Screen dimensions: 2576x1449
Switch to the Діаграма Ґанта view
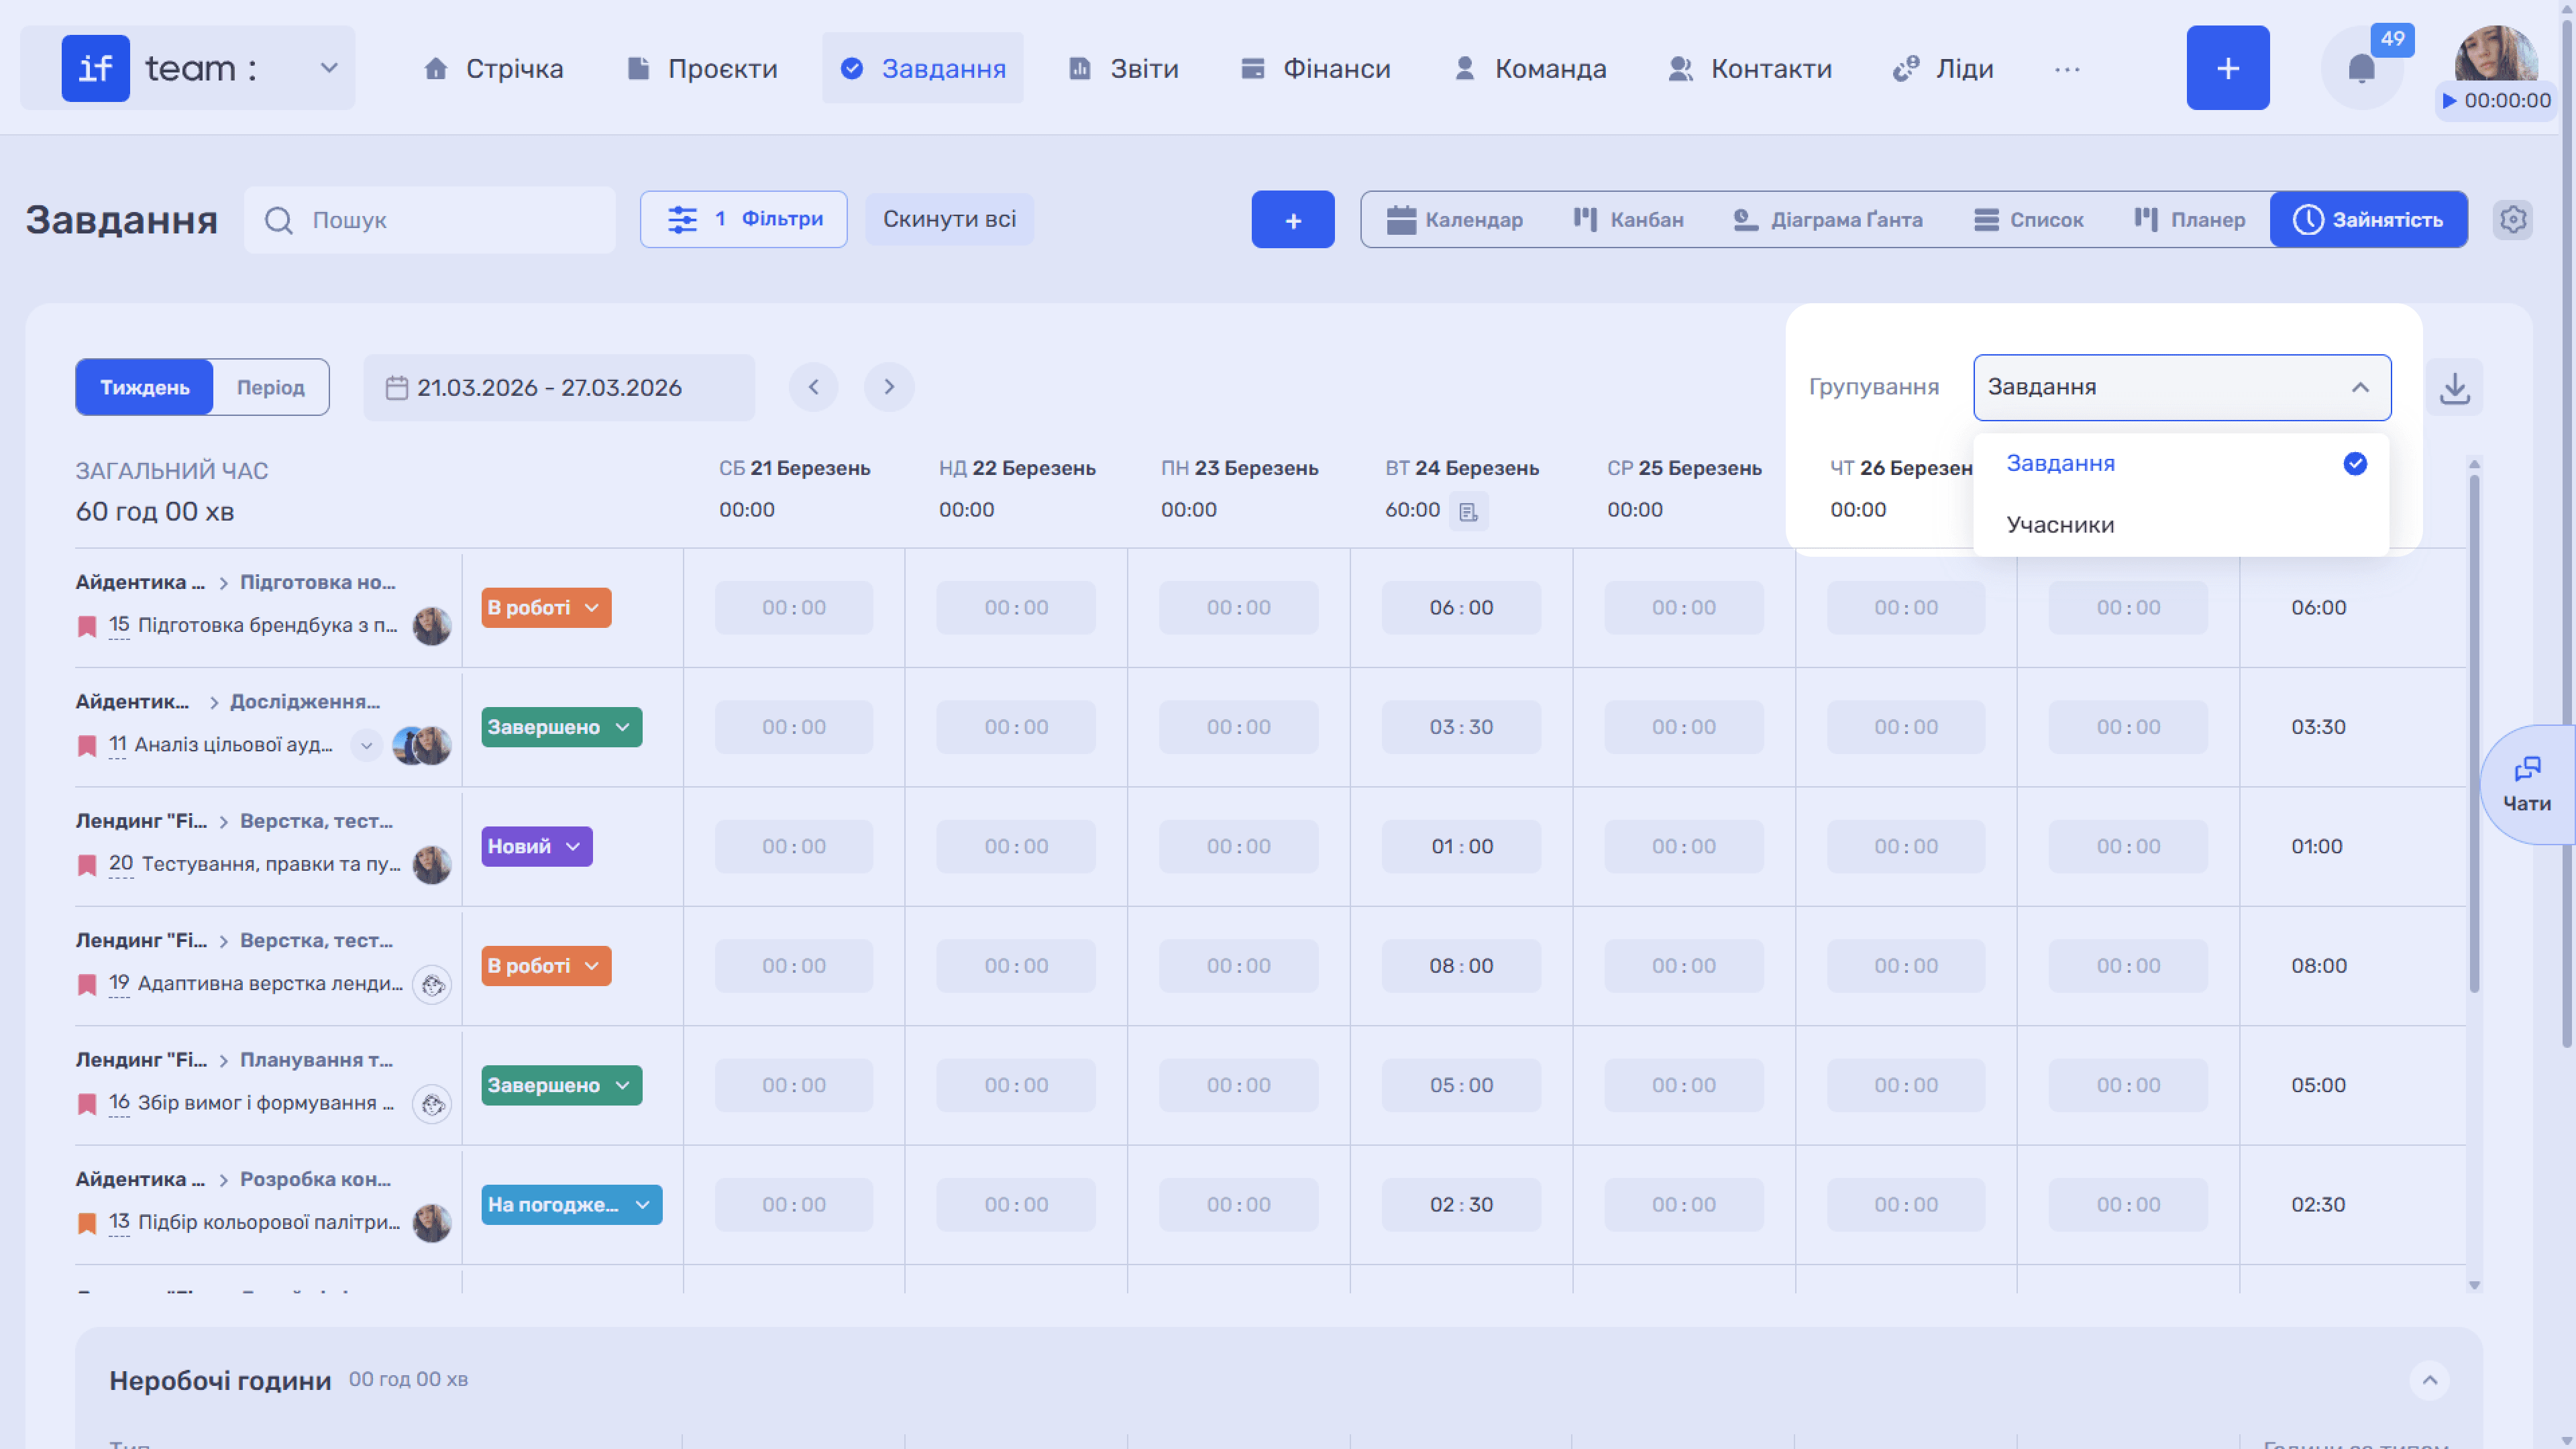pos(1828,219)
